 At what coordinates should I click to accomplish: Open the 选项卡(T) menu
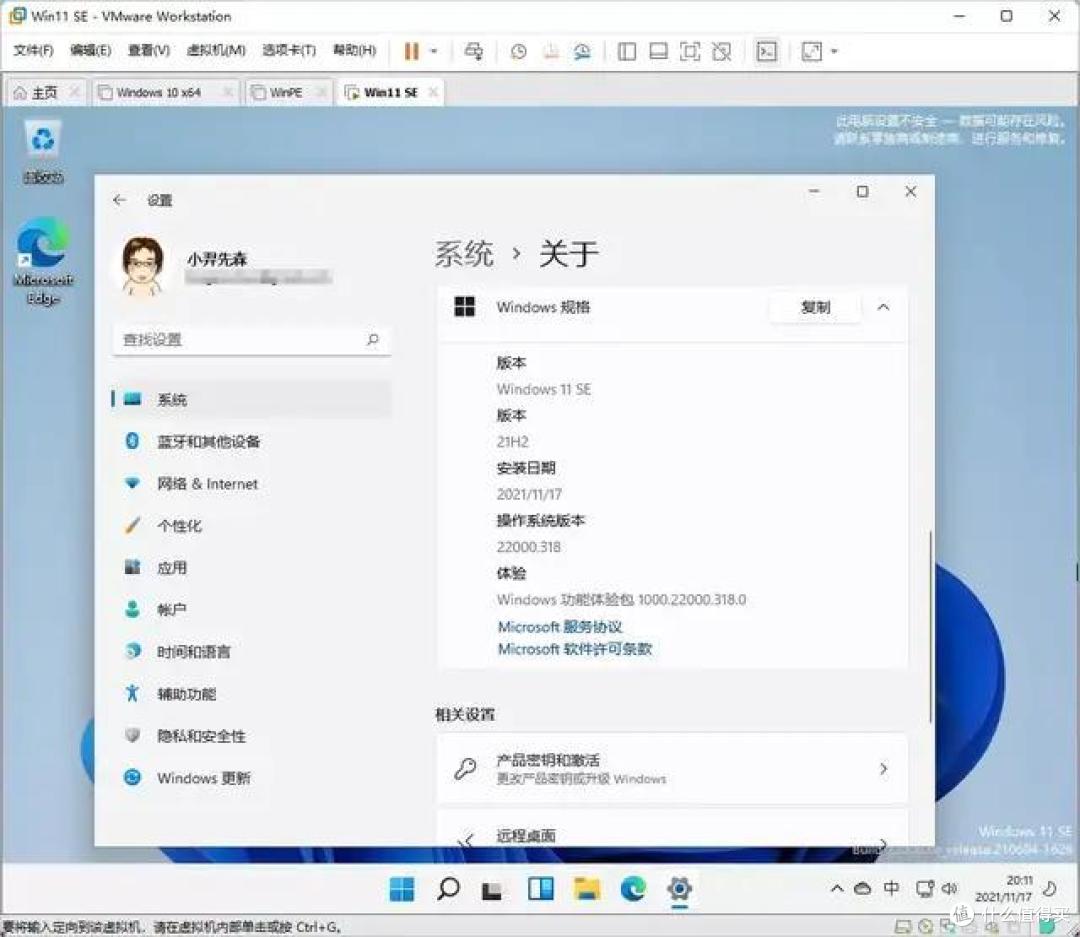coord(289,50)
